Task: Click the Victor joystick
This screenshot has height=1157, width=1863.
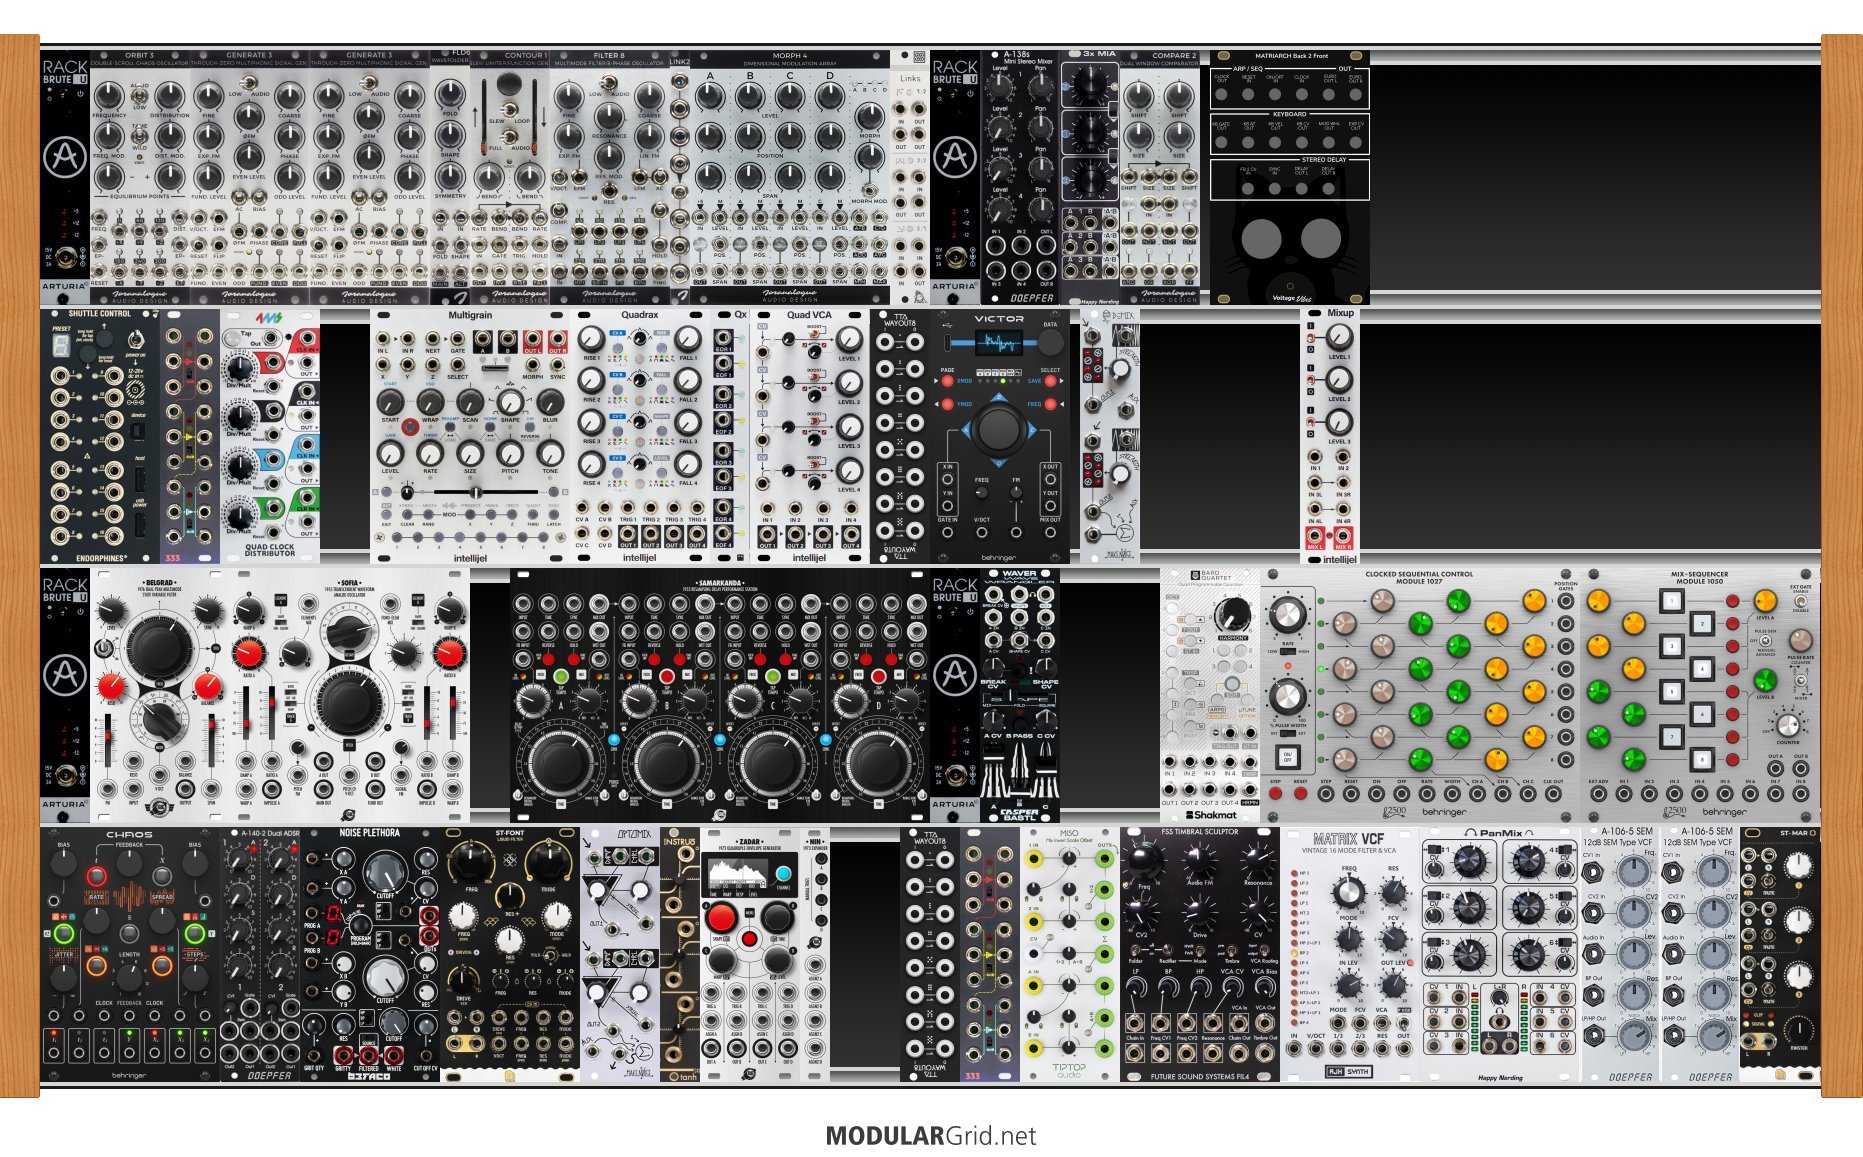Action: (998, 429)
